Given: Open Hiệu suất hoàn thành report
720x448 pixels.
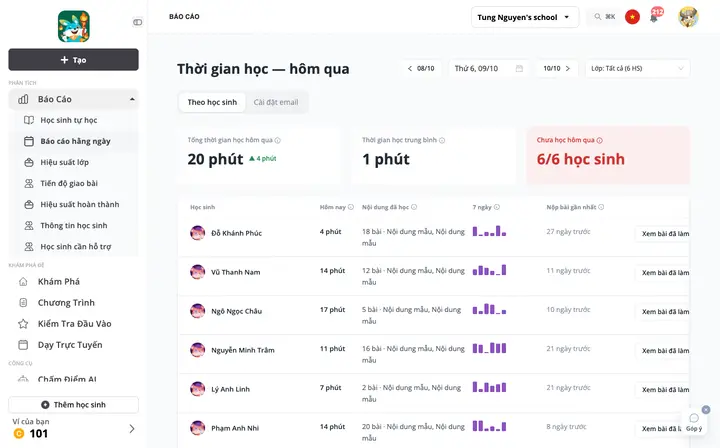Looking at the screenshot, I should point(73,204).
